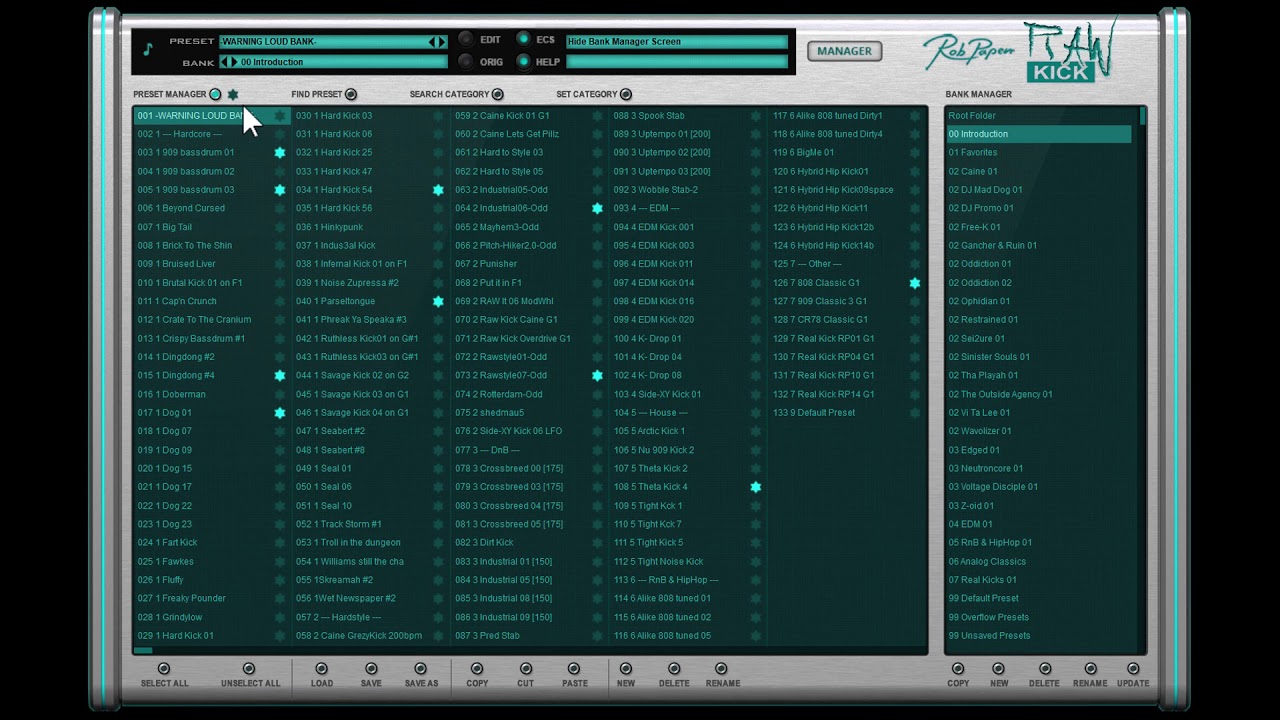Select the Preset Manager radio button
This screenshot has width=1280, height=720.
(215, 94)
